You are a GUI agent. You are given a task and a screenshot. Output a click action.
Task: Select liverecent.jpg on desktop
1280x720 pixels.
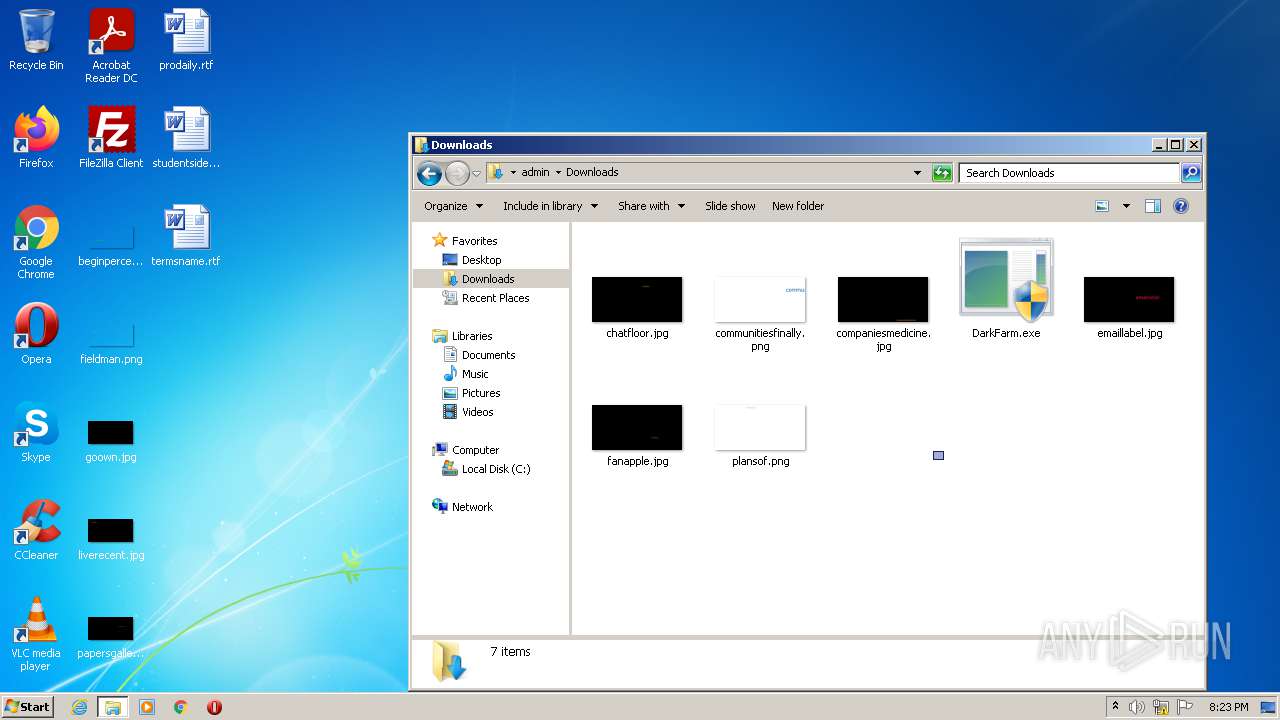111,539
